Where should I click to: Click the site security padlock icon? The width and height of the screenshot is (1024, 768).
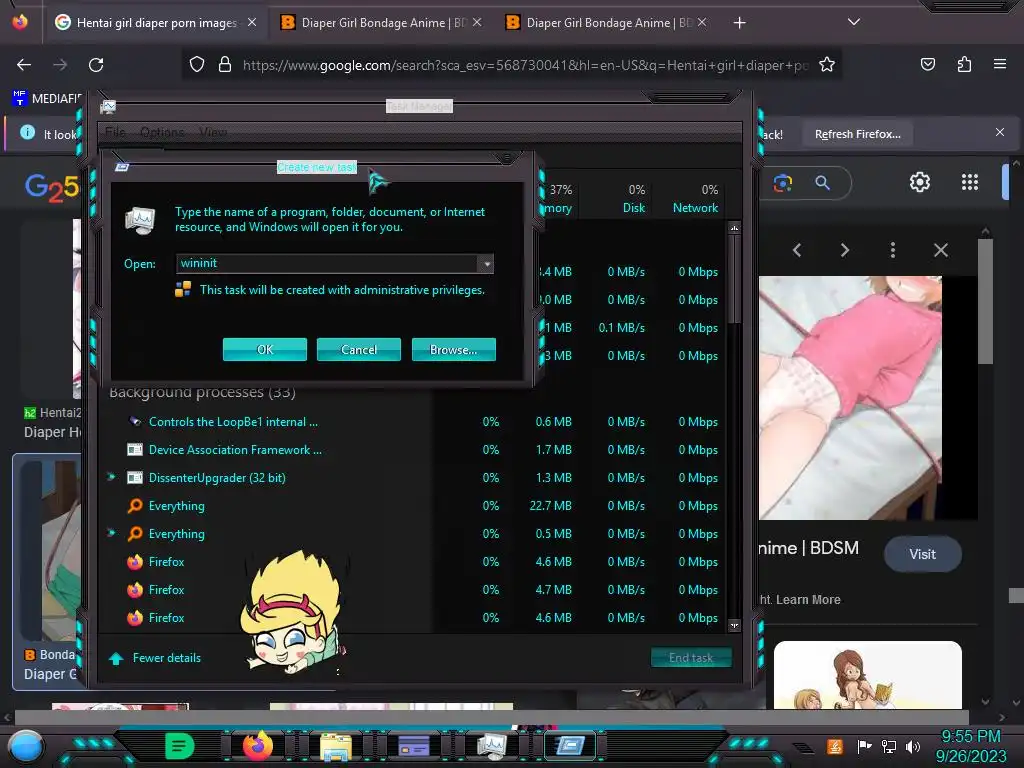click(x=225, y=65)
